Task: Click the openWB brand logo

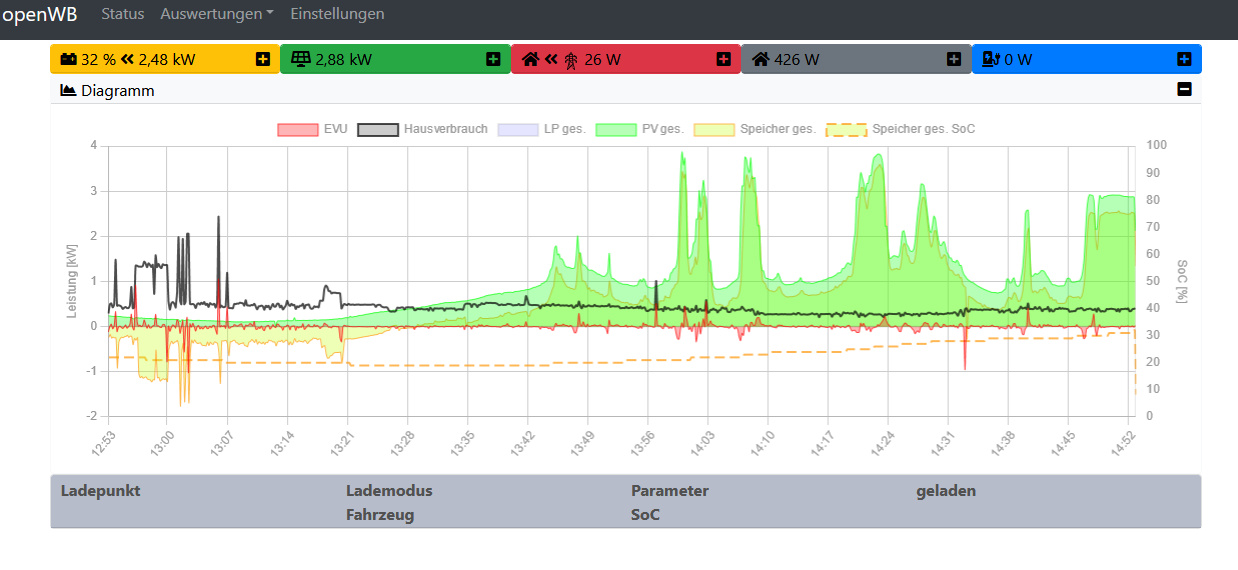Action: point(39,14)
